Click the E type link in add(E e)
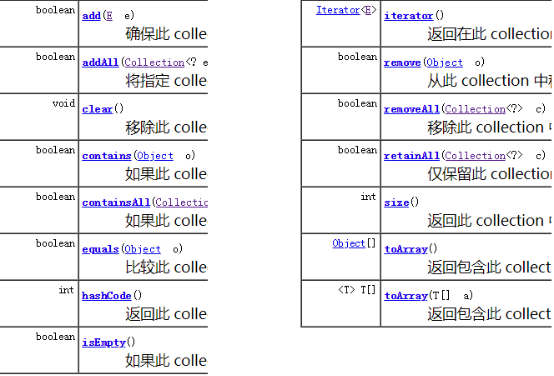 click(109, 16)
